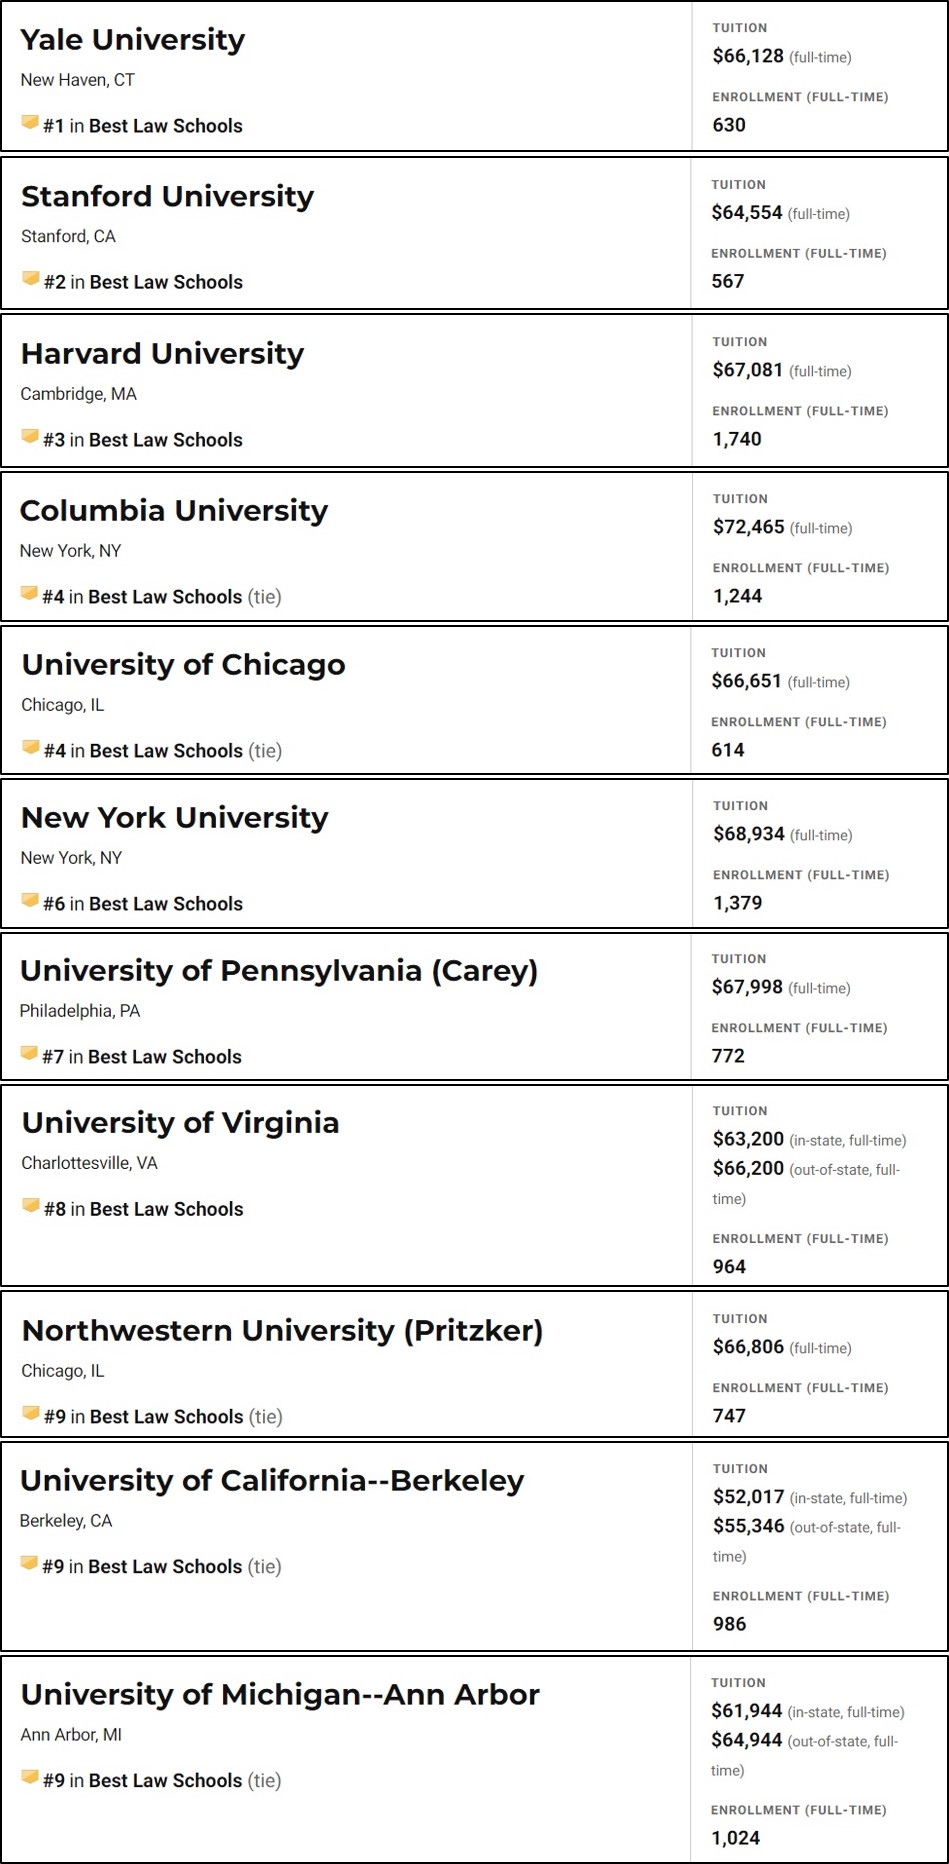Open the Stanford University listing
The image size is (949, 1864).
[x=168, y=197]
